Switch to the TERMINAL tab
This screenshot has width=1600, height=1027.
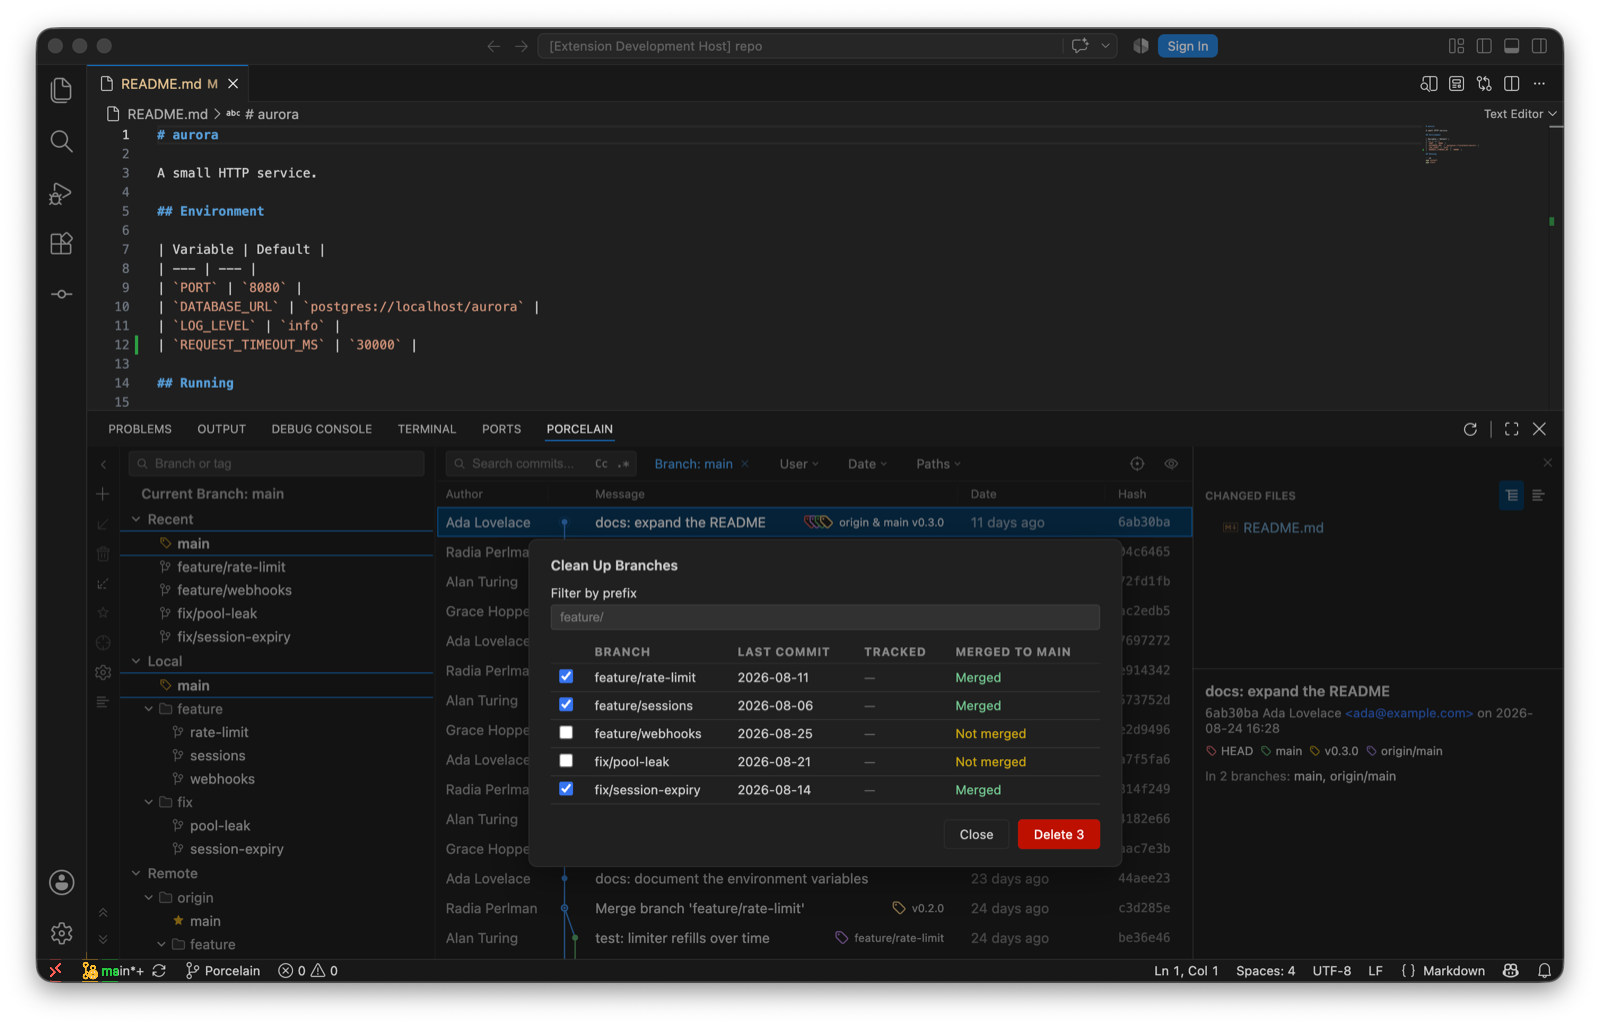coord(427,429)
